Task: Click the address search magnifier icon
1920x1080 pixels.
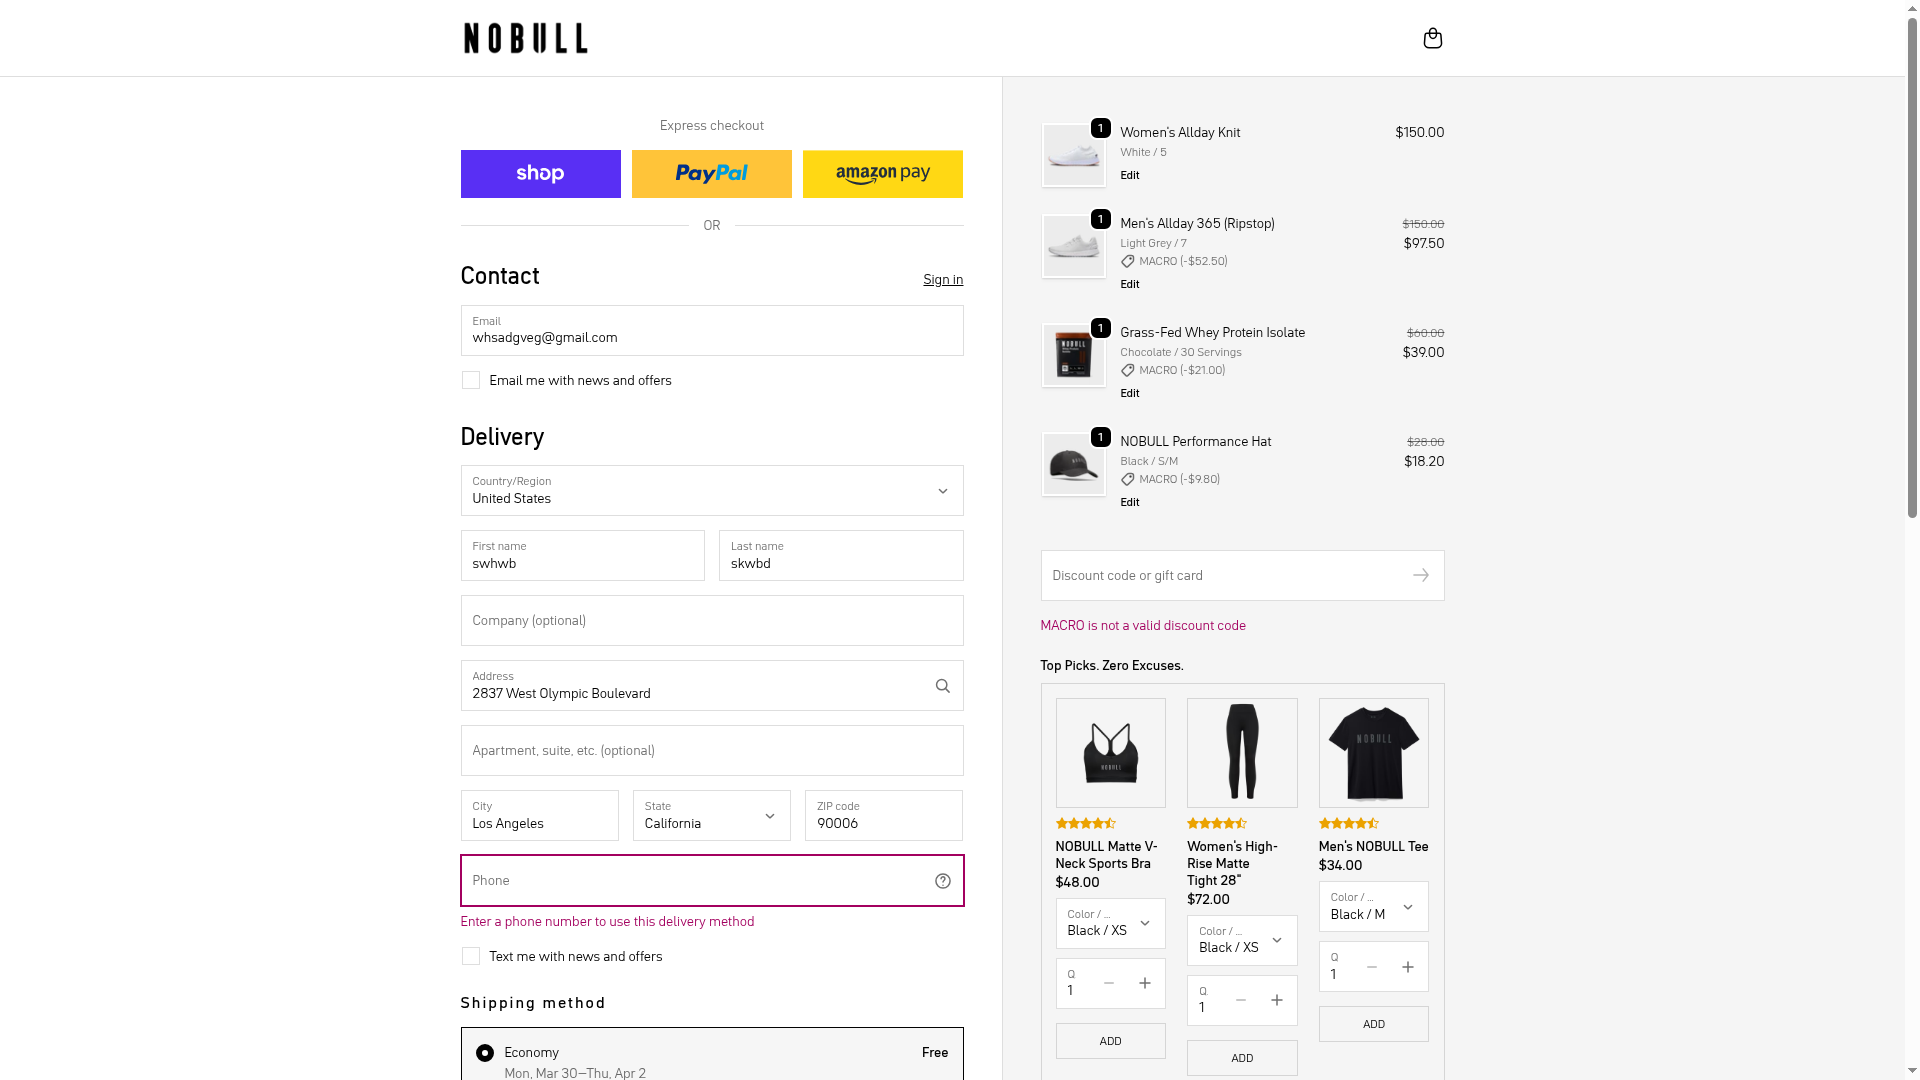Action: 942,686
